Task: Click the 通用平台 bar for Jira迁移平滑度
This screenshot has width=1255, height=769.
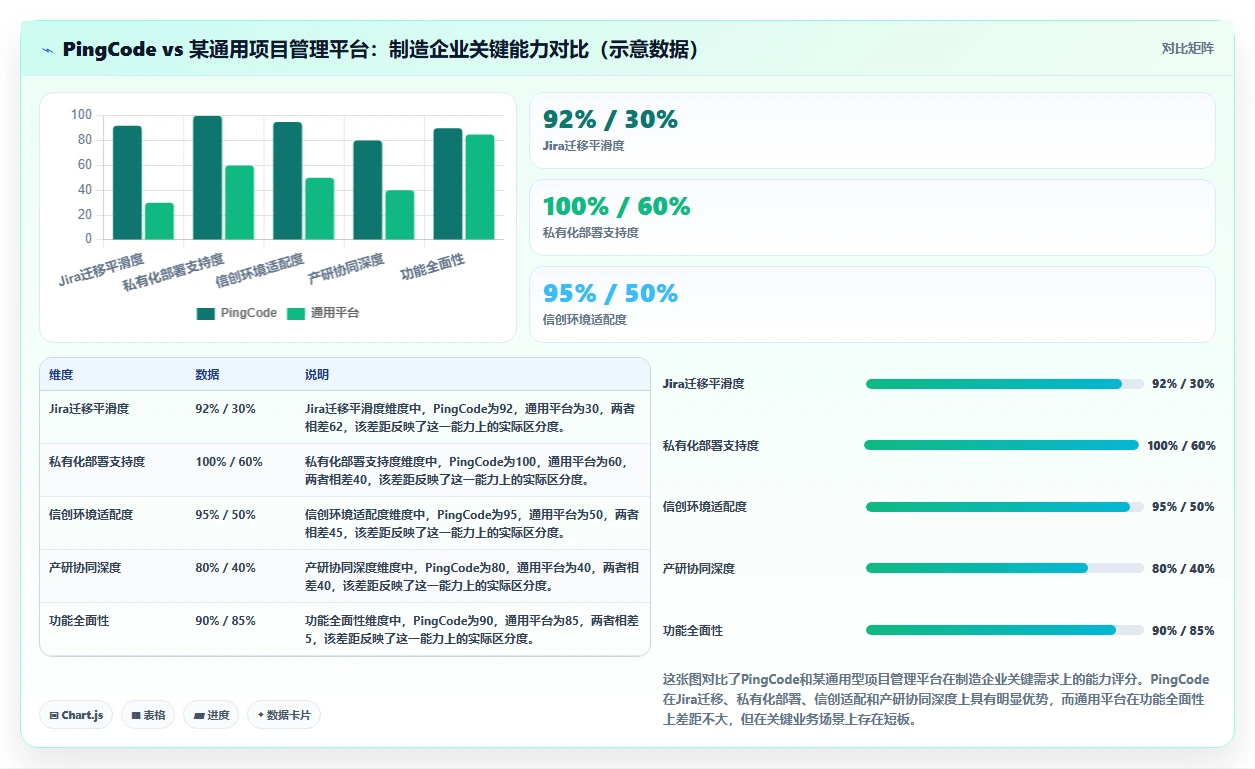Action: click(x=159, y=221)
